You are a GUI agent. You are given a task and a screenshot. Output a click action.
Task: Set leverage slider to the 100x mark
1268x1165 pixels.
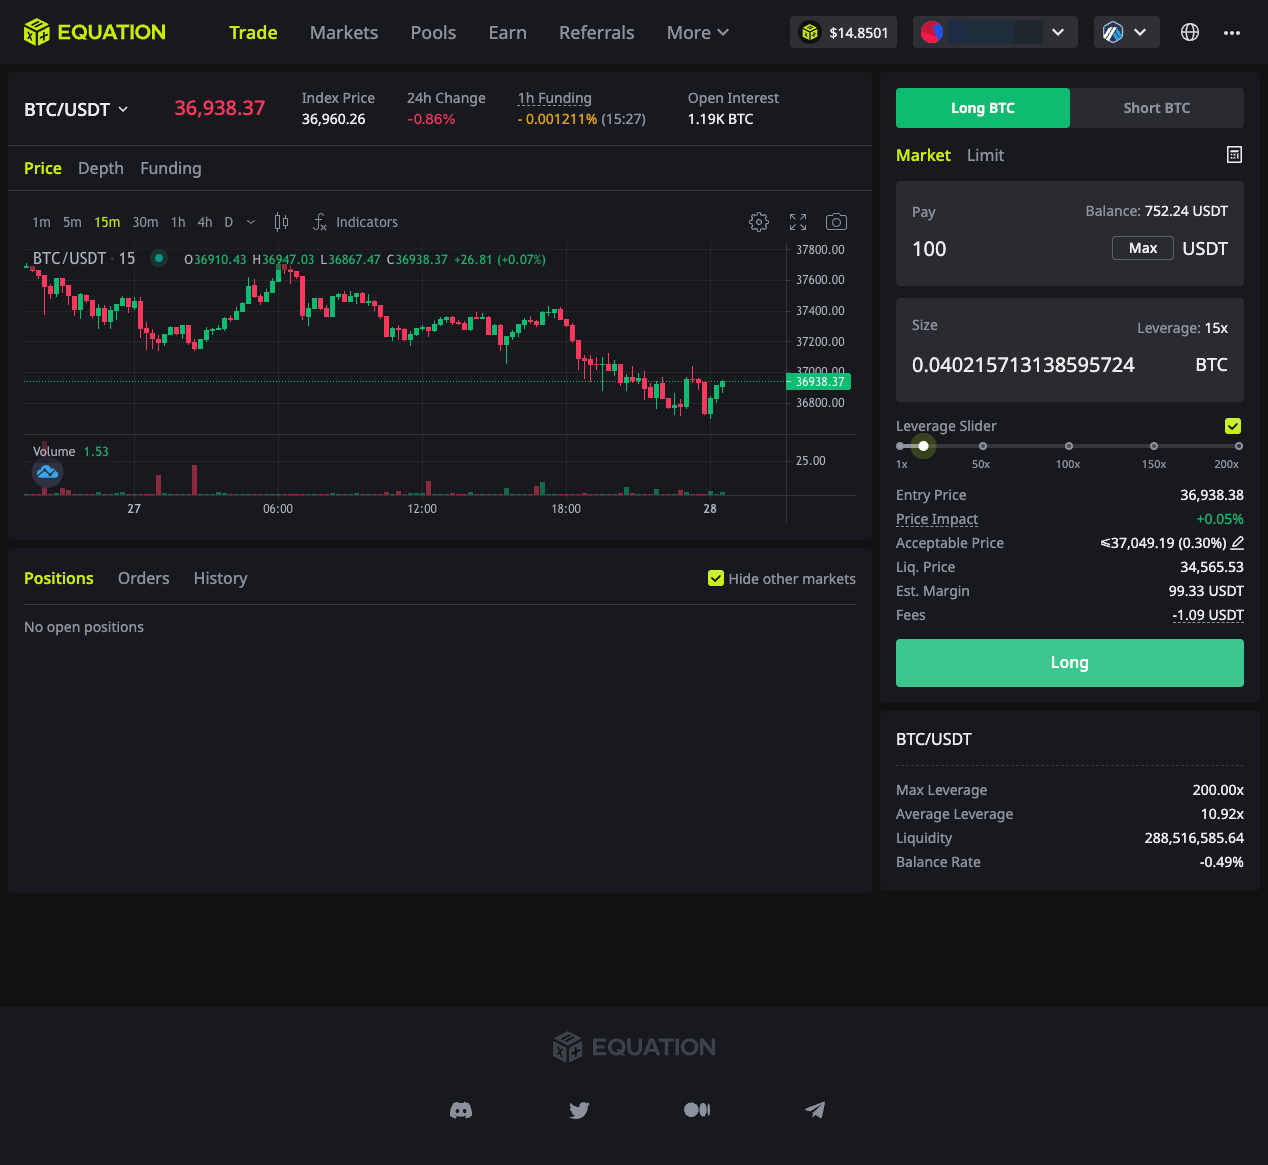pos(1069,446)
